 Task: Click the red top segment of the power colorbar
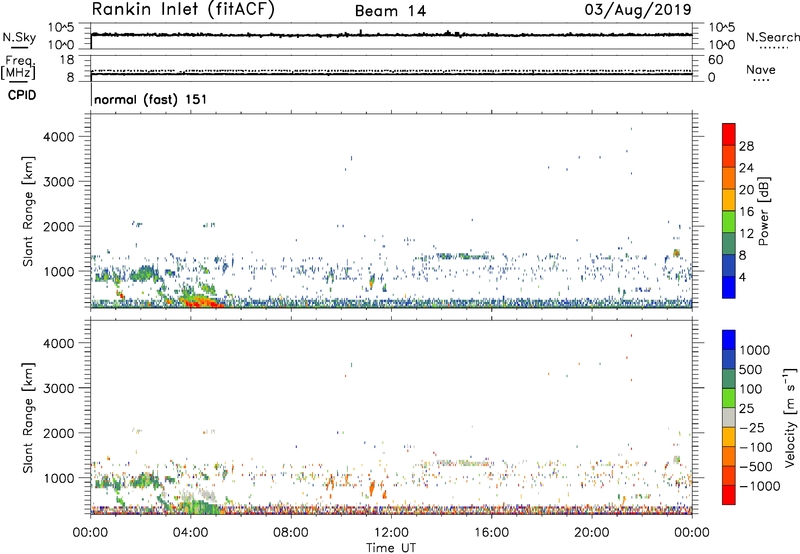point(729,134)
